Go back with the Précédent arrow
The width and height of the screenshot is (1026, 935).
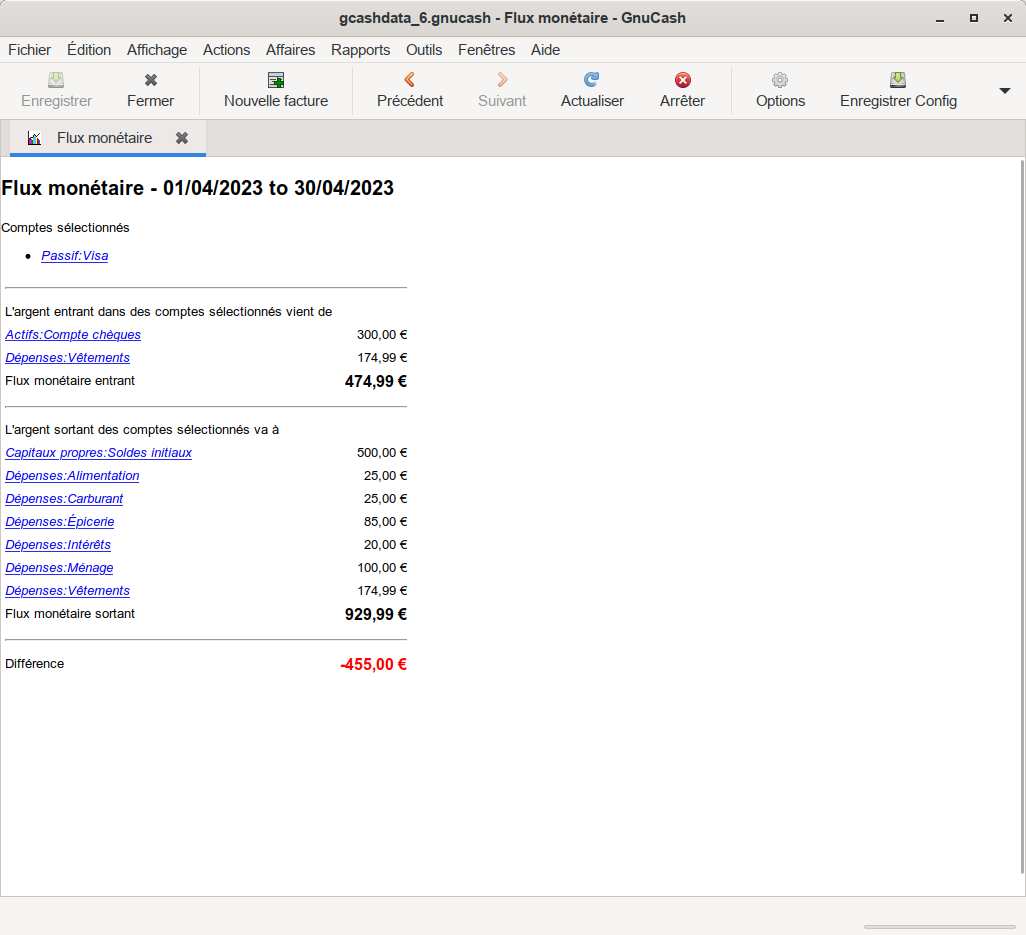[409, 81]
